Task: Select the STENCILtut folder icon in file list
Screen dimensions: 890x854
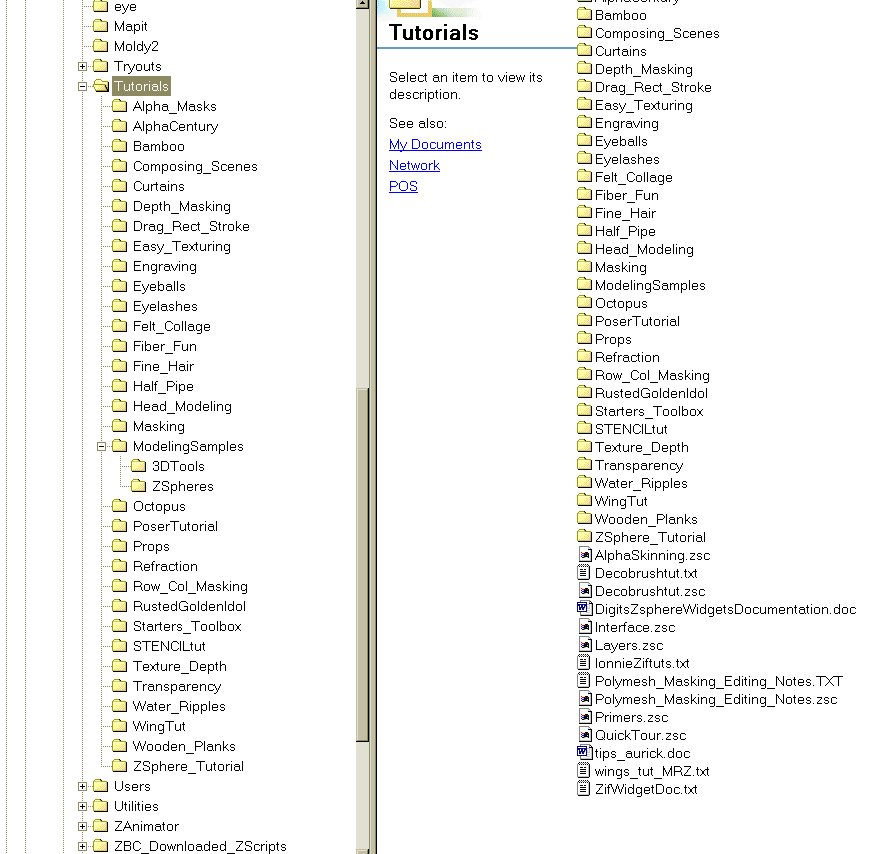Action: 585,429
